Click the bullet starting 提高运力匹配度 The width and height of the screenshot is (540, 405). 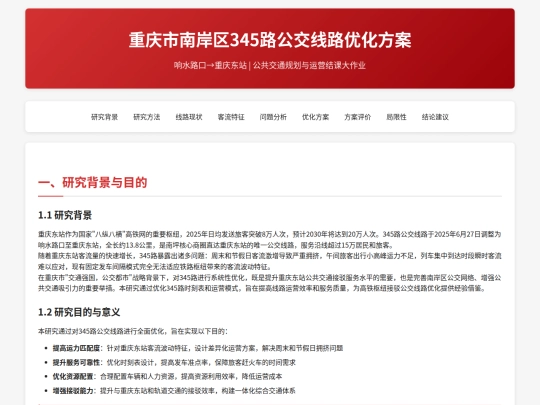198,348
